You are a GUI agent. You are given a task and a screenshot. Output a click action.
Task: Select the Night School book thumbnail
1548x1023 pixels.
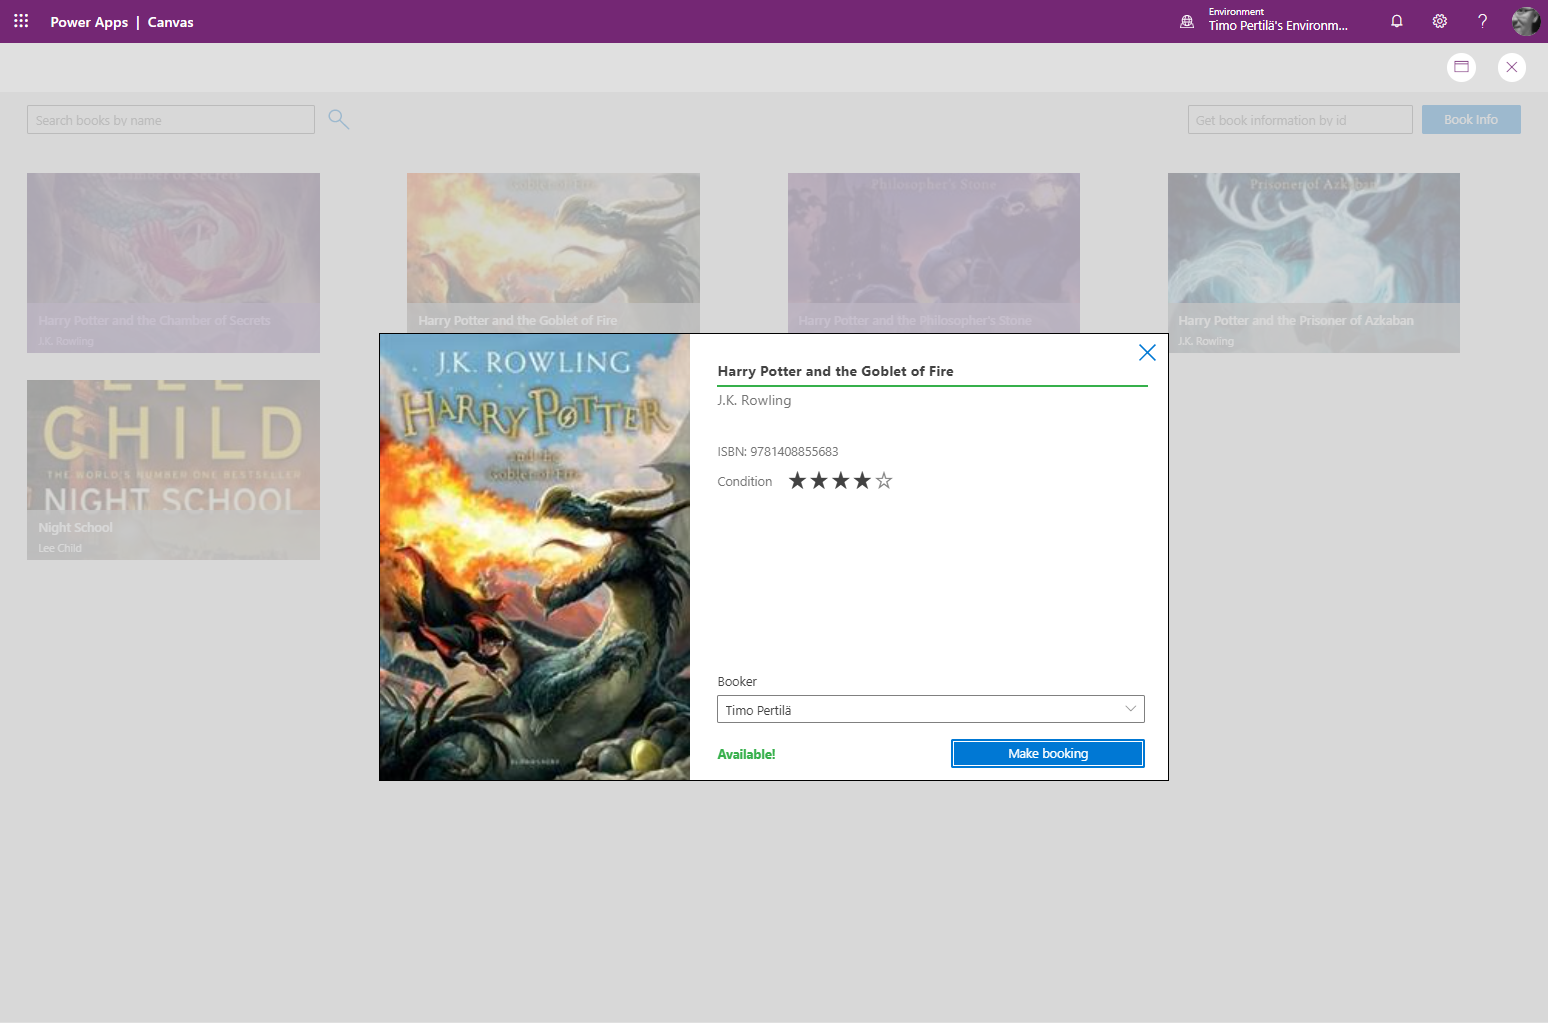[x=173, y=468]
